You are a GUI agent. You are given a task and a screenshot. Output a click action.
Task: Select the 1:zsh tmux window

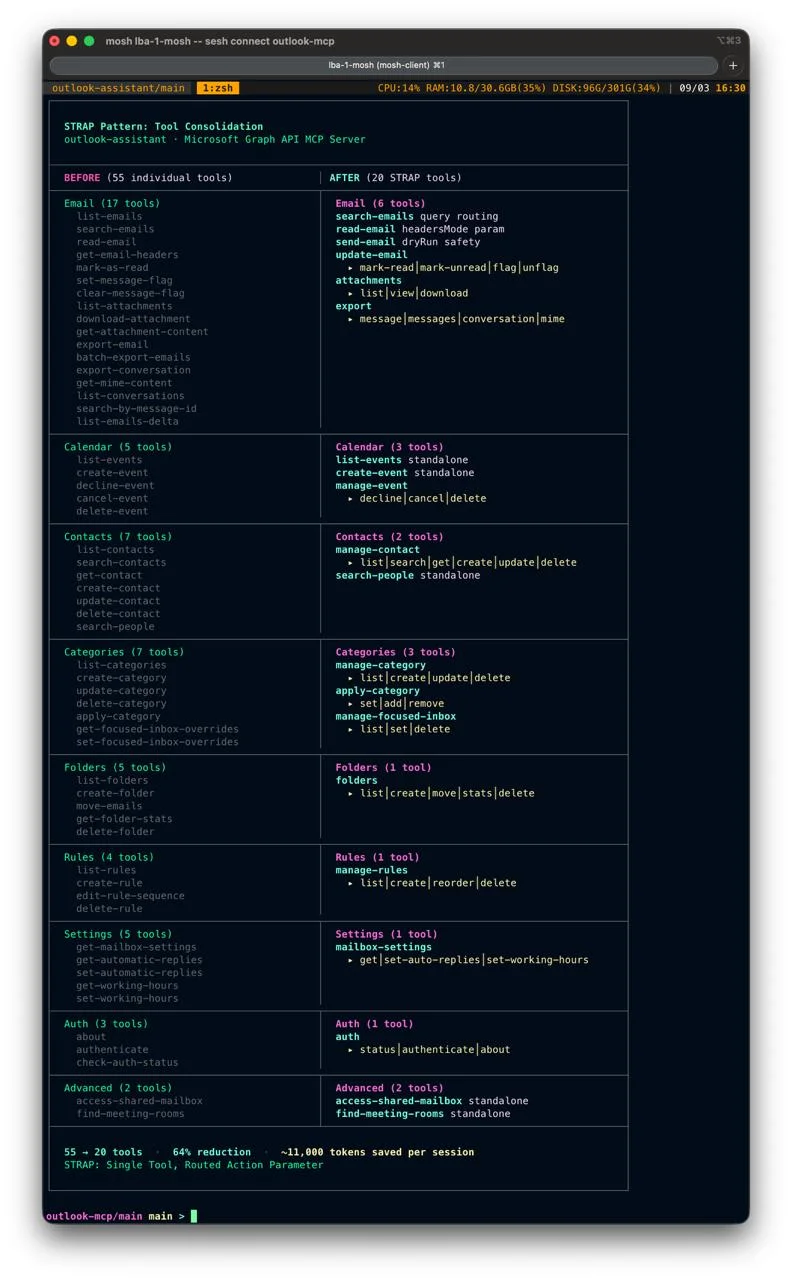coord(217,88)
